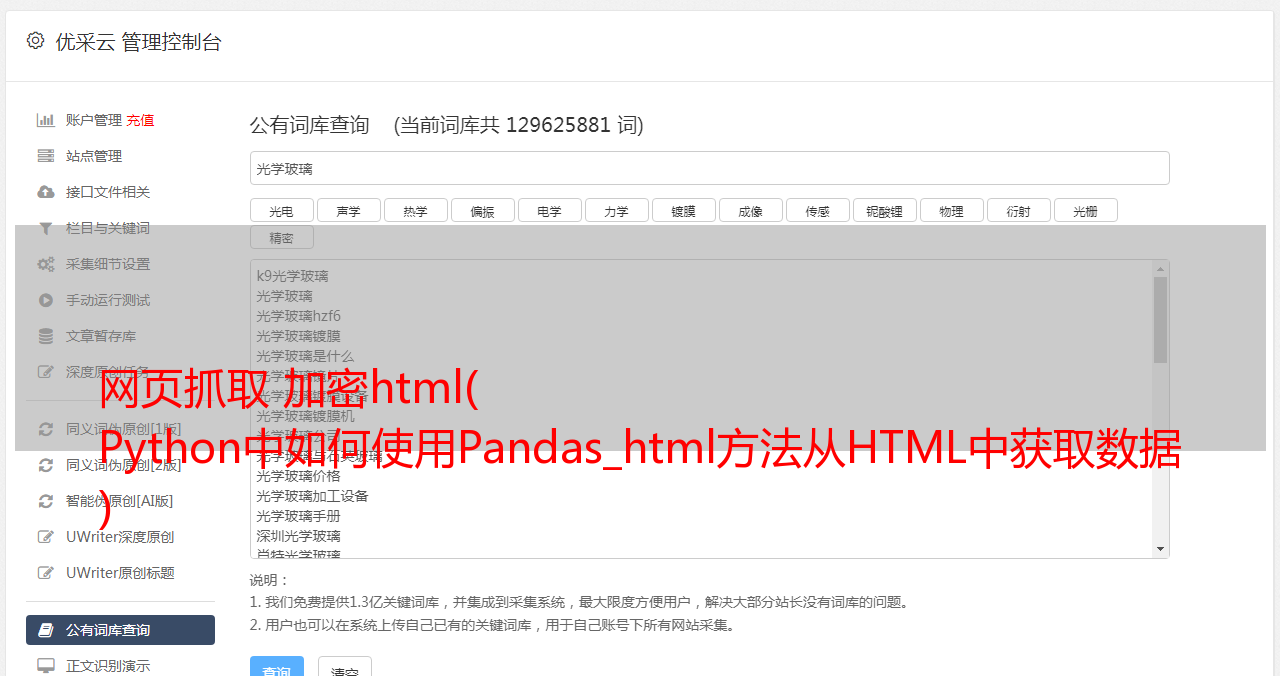Select the 站点管理 server icon
This screenshot has width=1280, height=676.
click(x=46, y=156)
